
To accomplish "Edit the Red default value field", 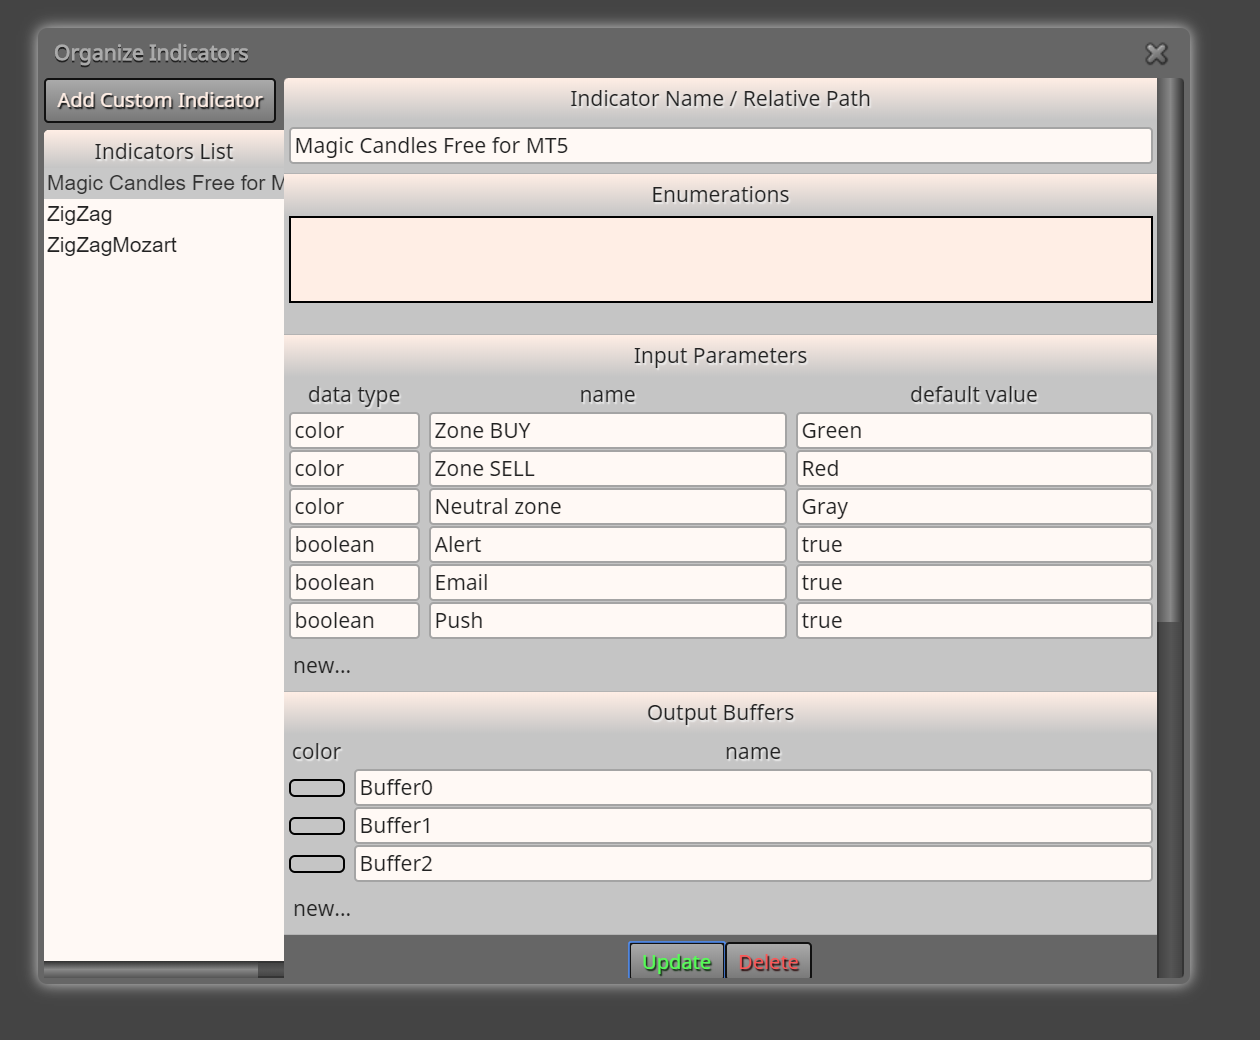I will coord(974,469).
